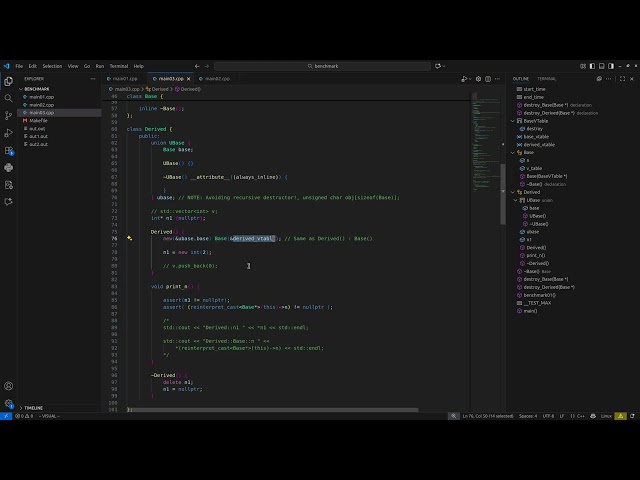Click Derived class breadcrumb in editor
The width and height of the screenshot is (640, 480).
[157, 89]
